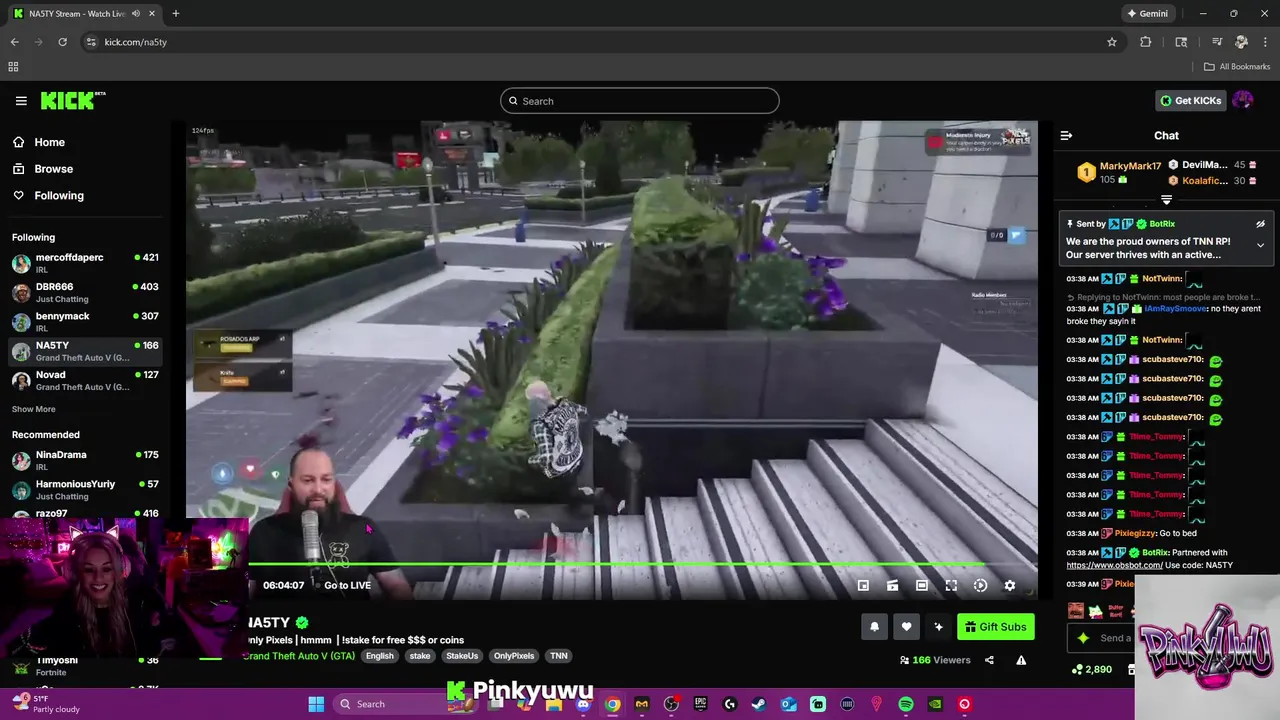Image resolution: width=1280 pixels, height=720 pixels.
Task: Expand the gift leaderboard pull-down handle
Action: point(1166,200)
